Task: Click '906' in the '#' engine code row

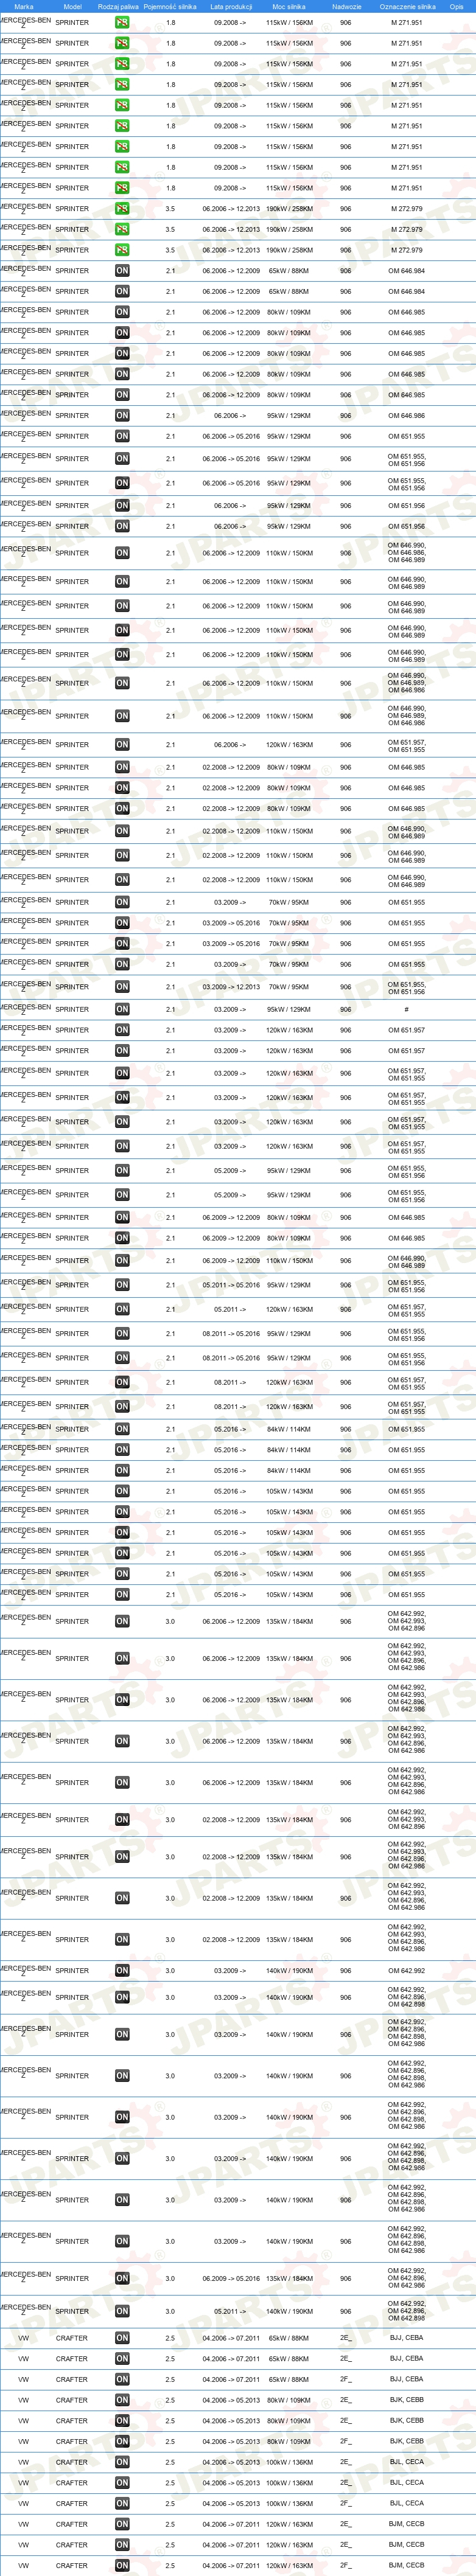Action: 345,1009
